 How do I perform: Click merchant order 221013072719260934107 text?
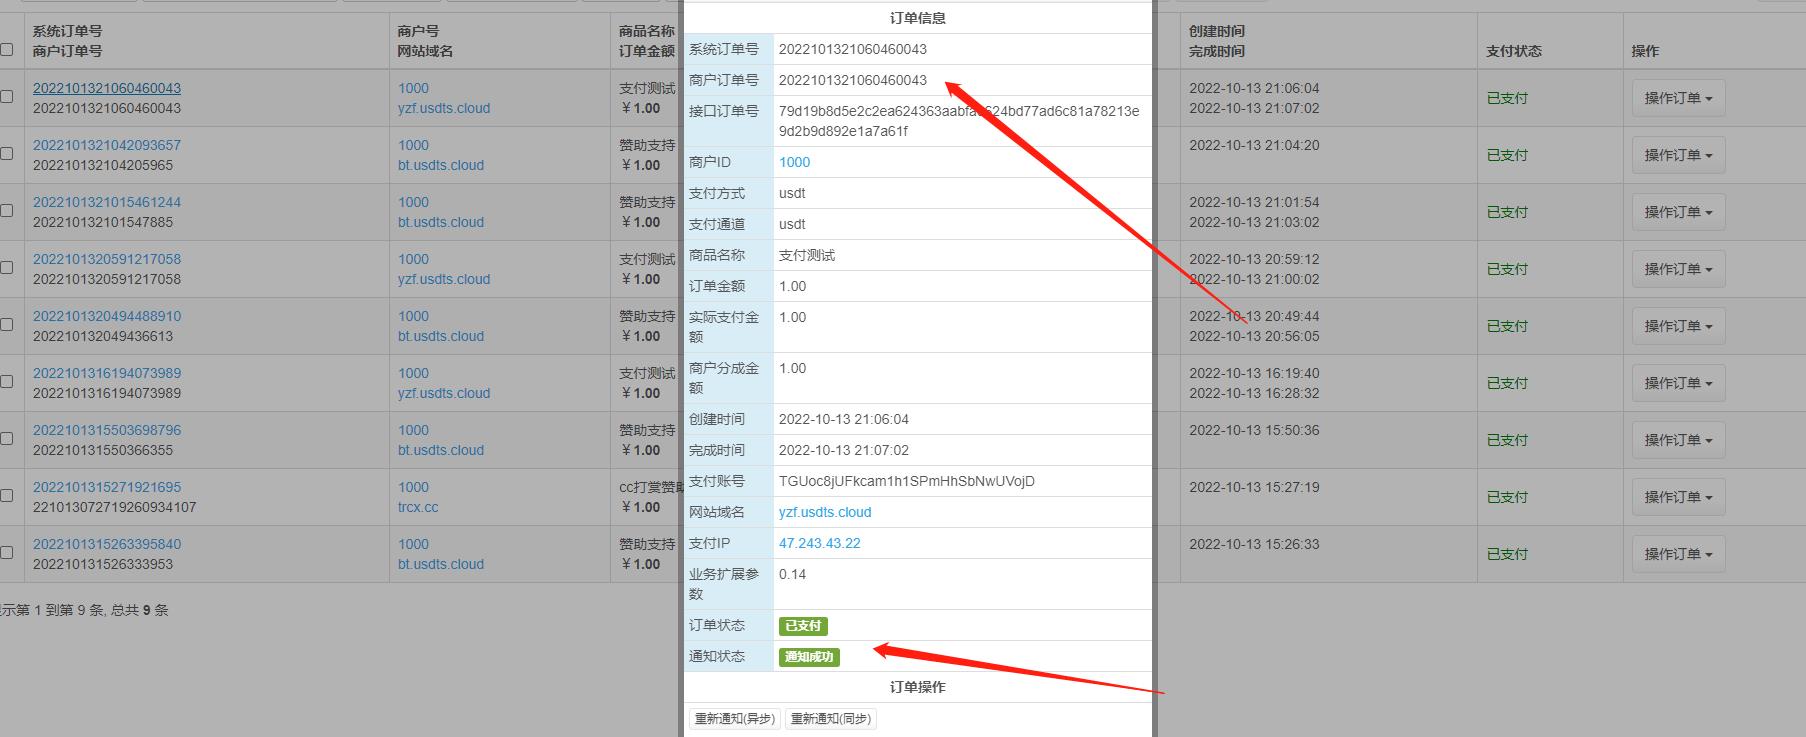115,507
